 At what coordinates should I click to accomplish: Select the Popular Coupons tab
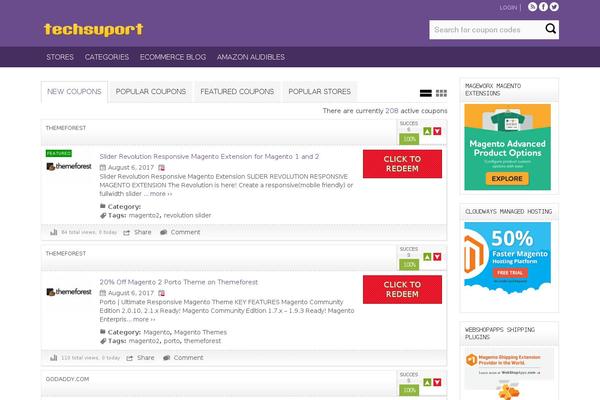[151, 92]
